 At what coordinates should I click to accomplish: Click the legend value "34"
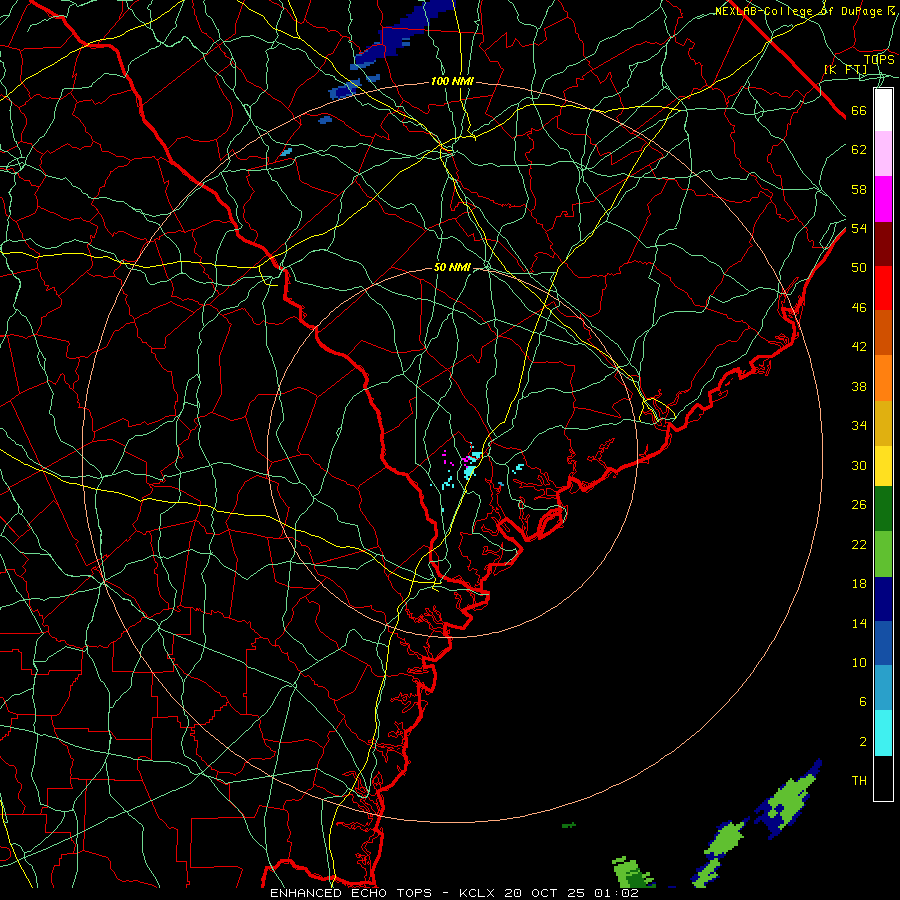859,426
